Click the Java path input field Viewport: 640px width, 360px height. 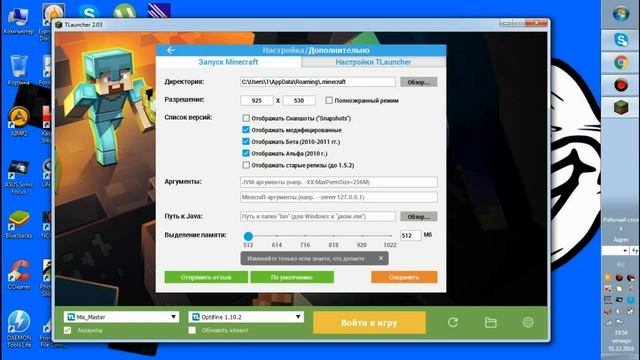coord(318,216)
